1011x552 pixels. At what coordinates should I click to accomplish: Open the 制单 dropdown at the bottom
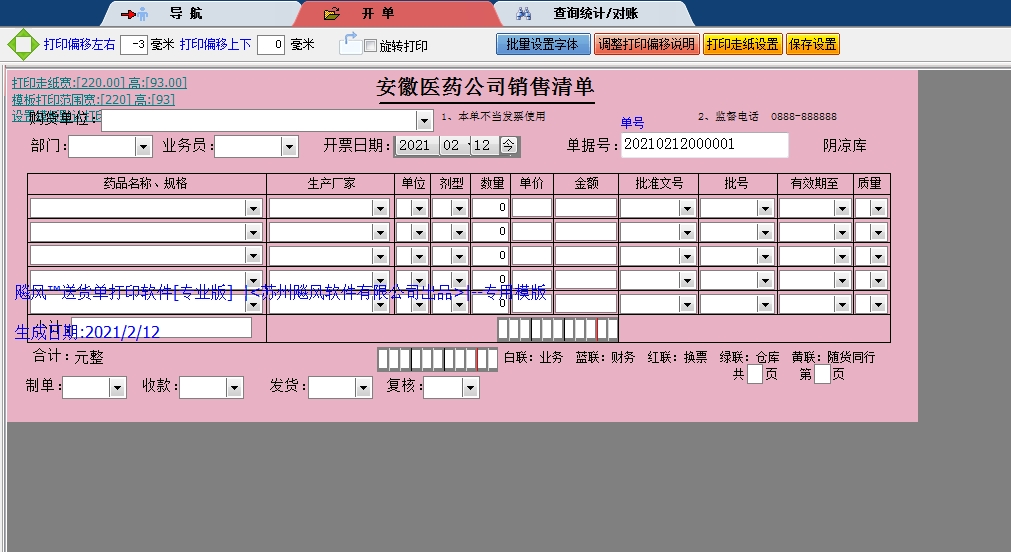[x=117, y=388]
